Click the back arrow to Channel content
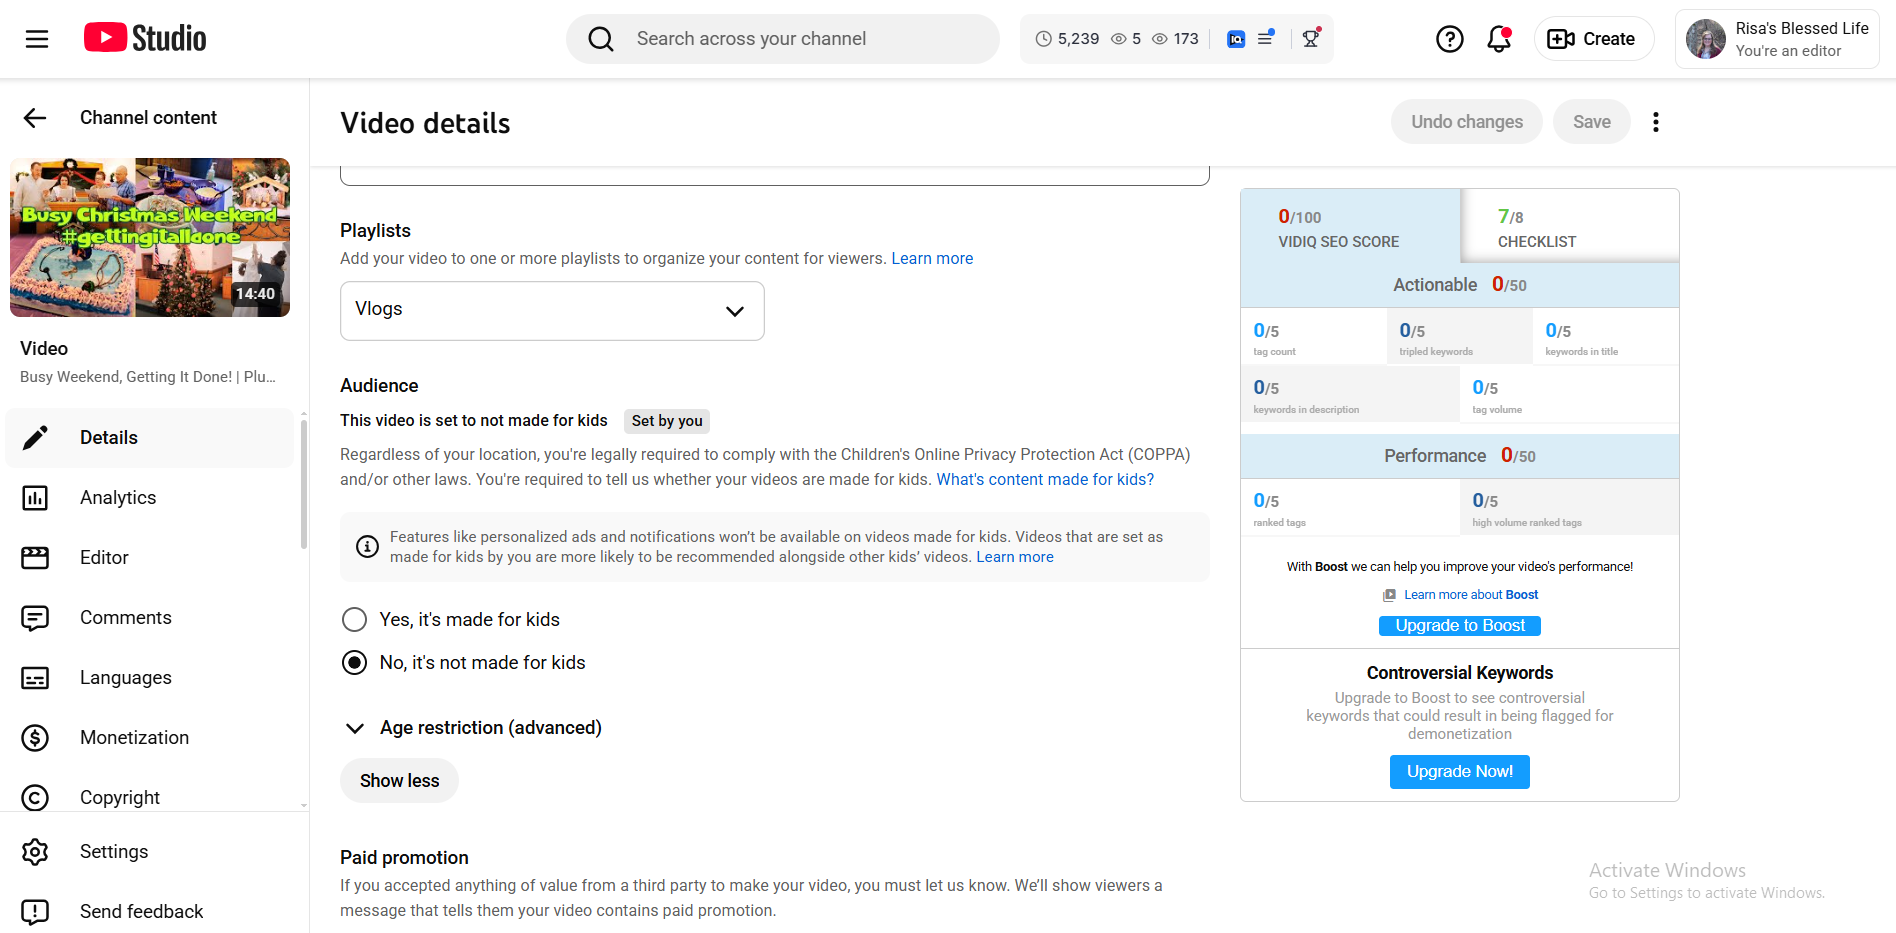 point(35,118)
